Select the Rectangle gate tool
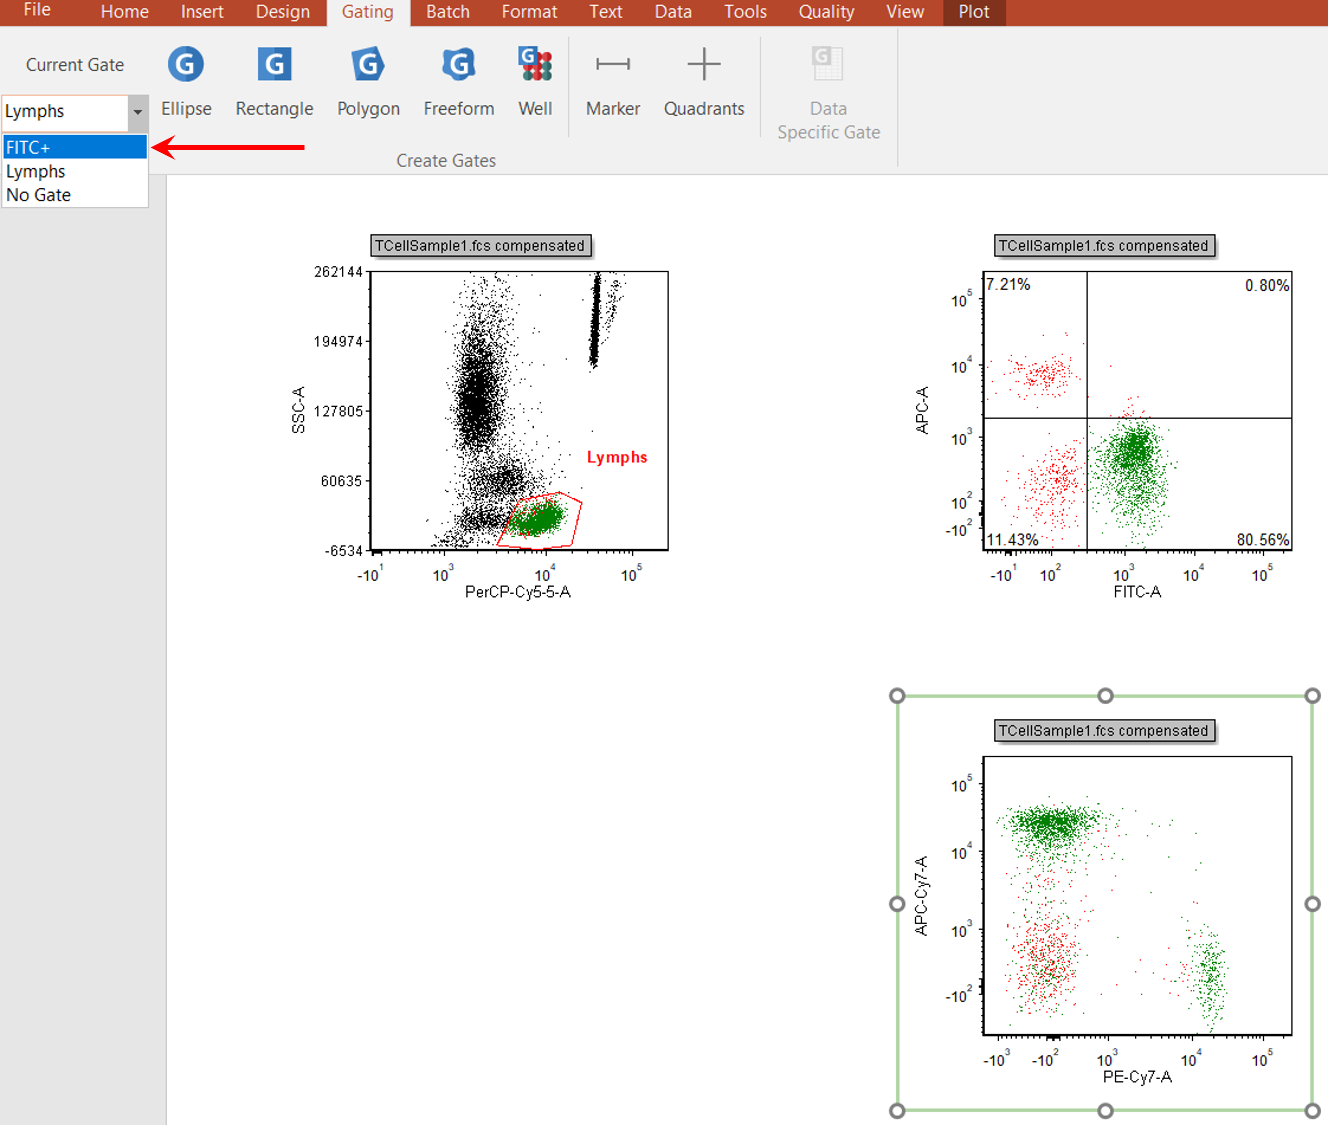 pos(274,82)
